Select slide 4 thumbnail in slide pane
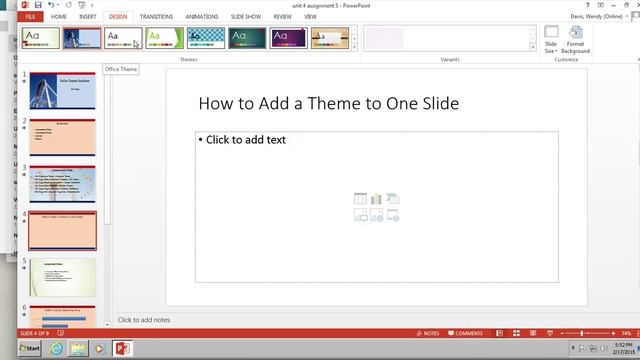 tap(62, 231)
